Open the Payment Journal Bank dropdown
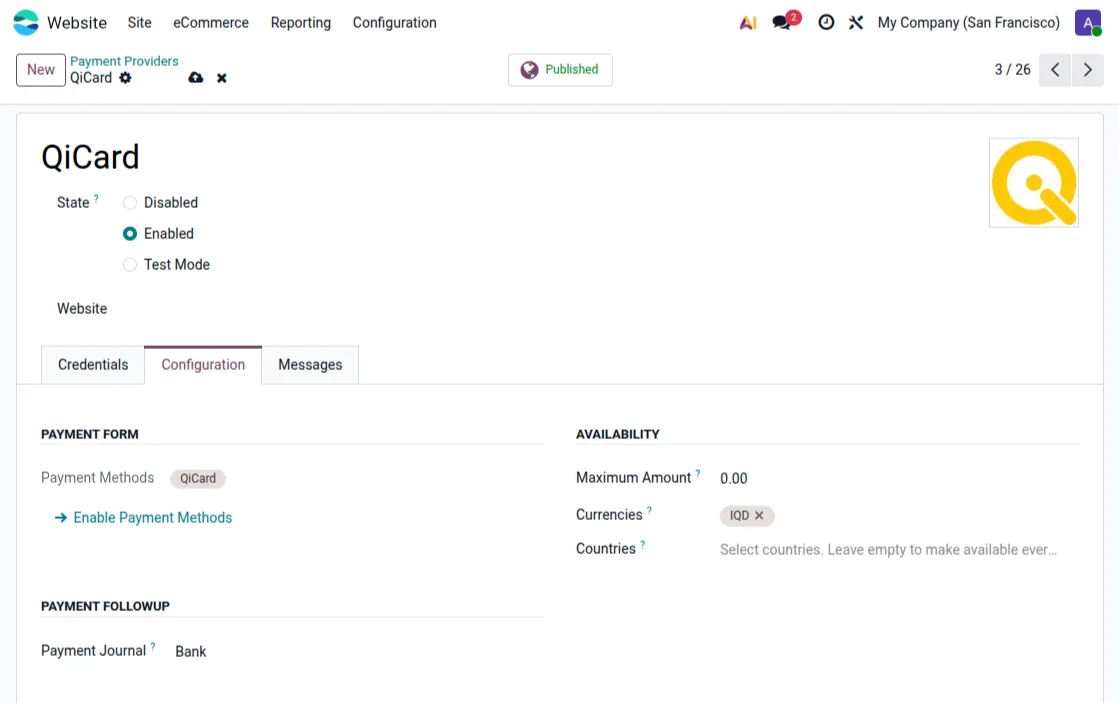This screenshot has width=1119, height=703. [x=358, y=652]
